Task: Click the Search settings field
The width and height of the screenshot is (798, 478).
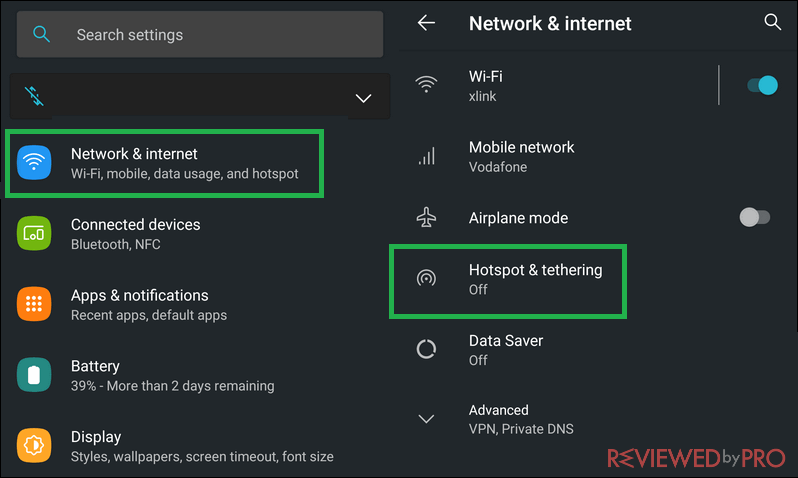Action: pyautogui.click(x=200, y=35)
